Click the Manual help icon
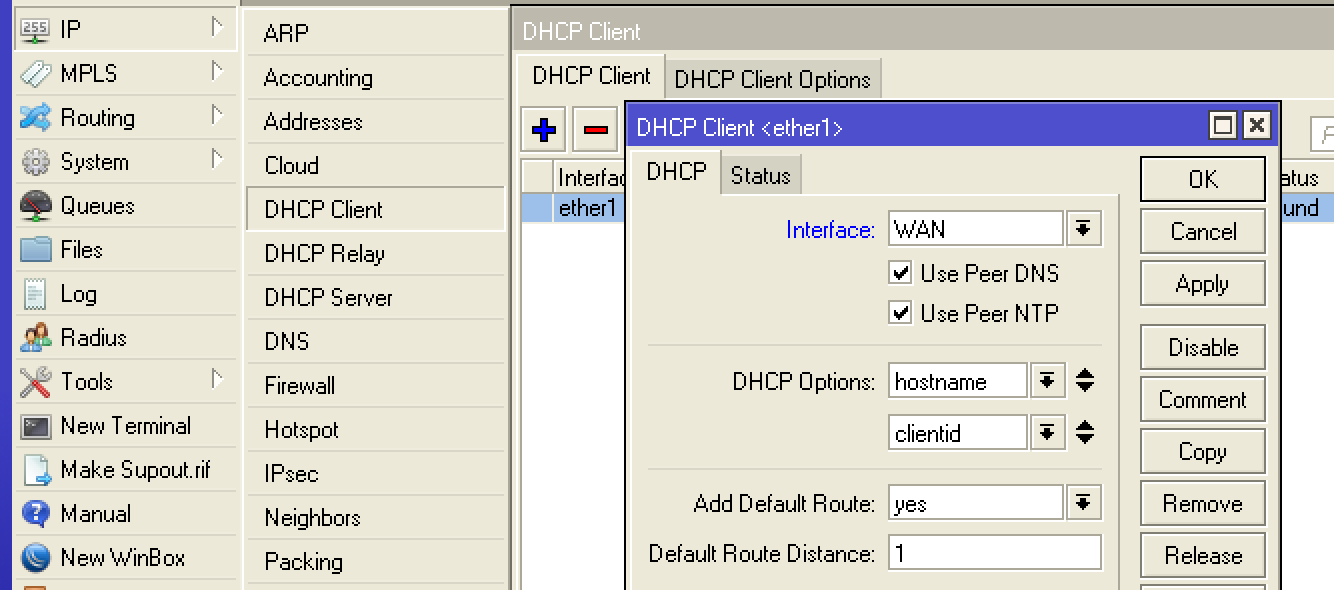 (35, 514)
